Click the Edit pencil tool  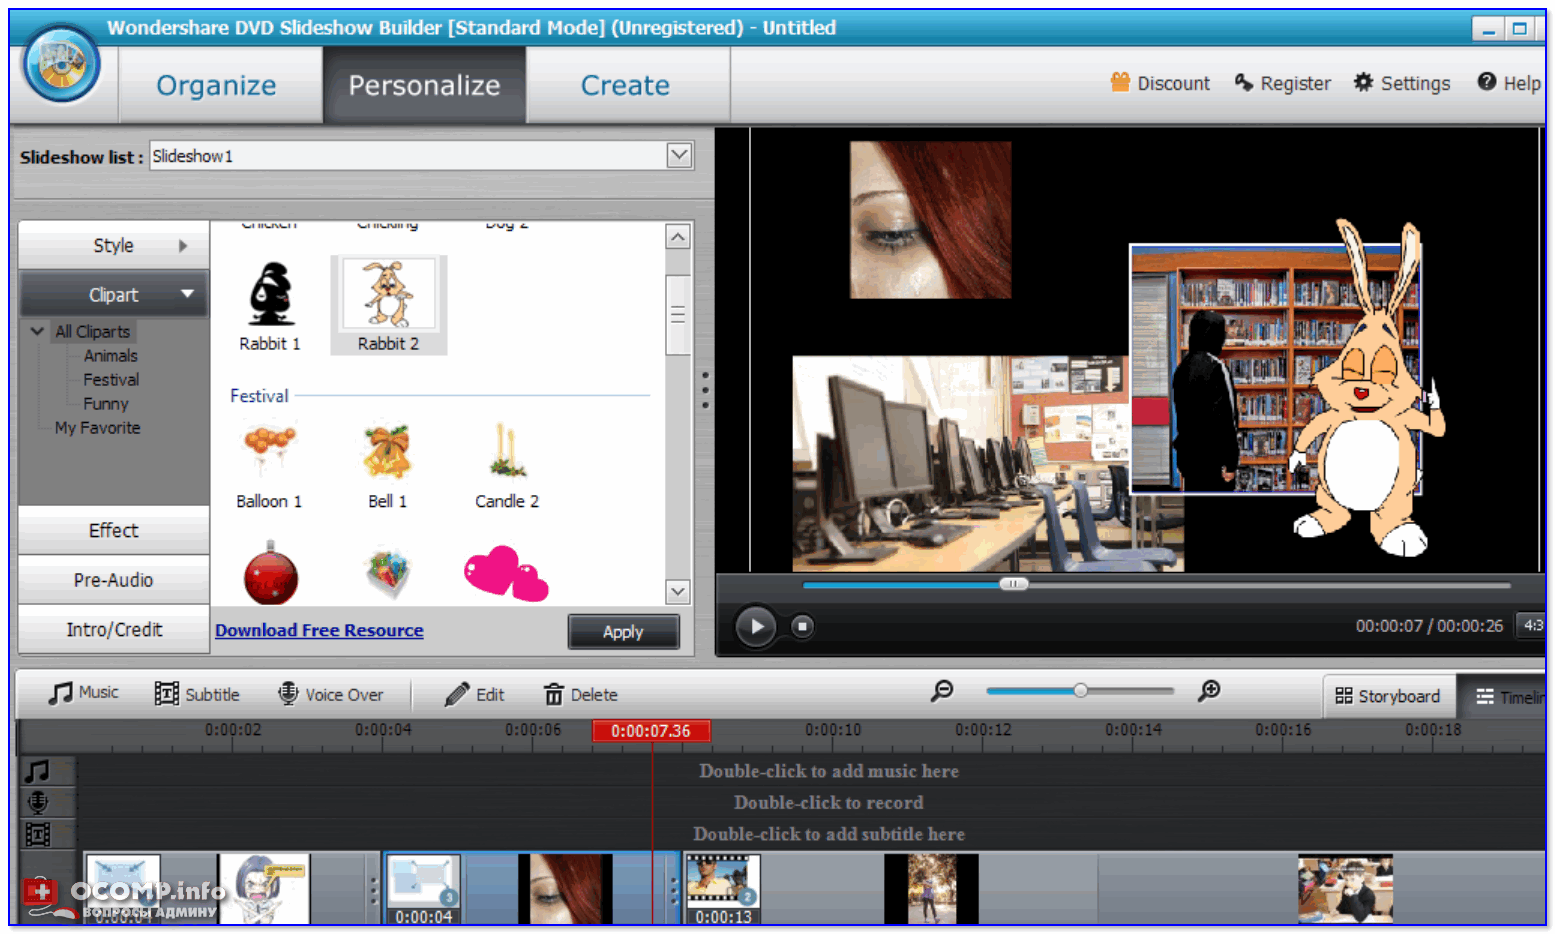click(x=475, y=694)
